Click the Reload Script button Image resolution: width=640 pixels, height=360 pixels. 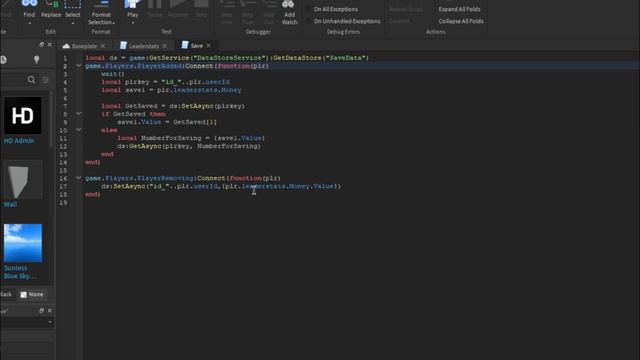tap(406, 9)
